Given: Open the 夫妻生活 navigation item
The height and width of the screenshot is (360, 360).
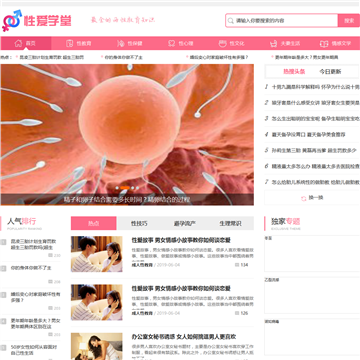Looking at the screenshot, I should click(x=285, y=43).
